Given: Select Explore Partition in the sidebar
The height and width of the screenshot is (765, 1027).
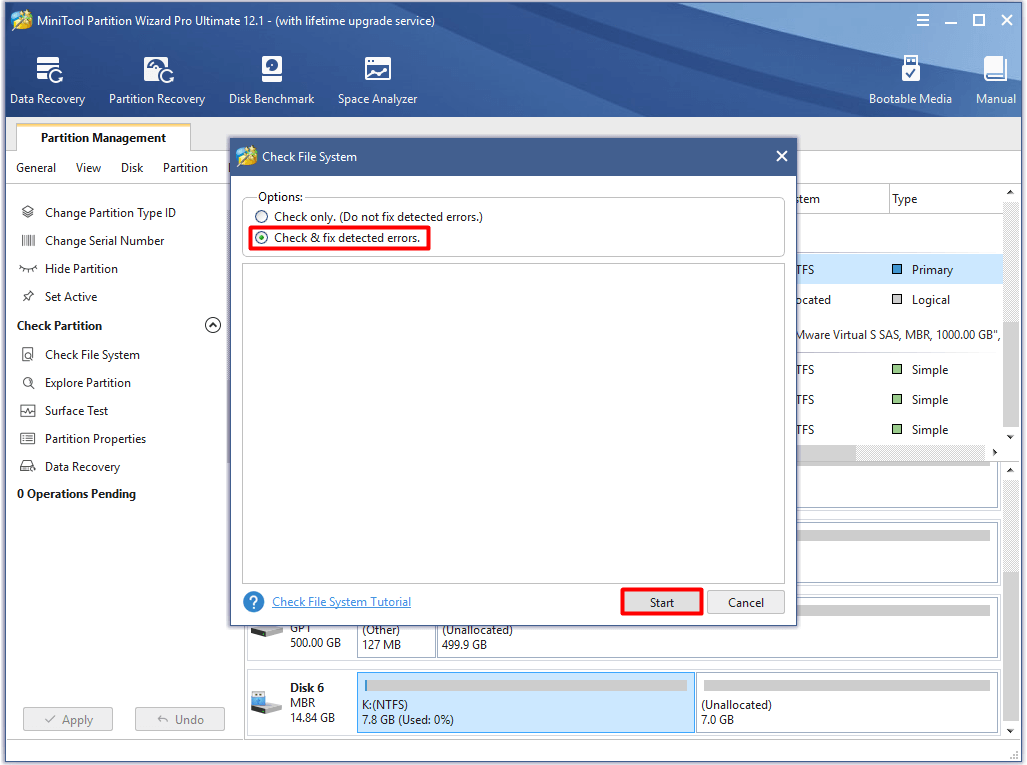Looking at the screenshot, I should 88,383.
